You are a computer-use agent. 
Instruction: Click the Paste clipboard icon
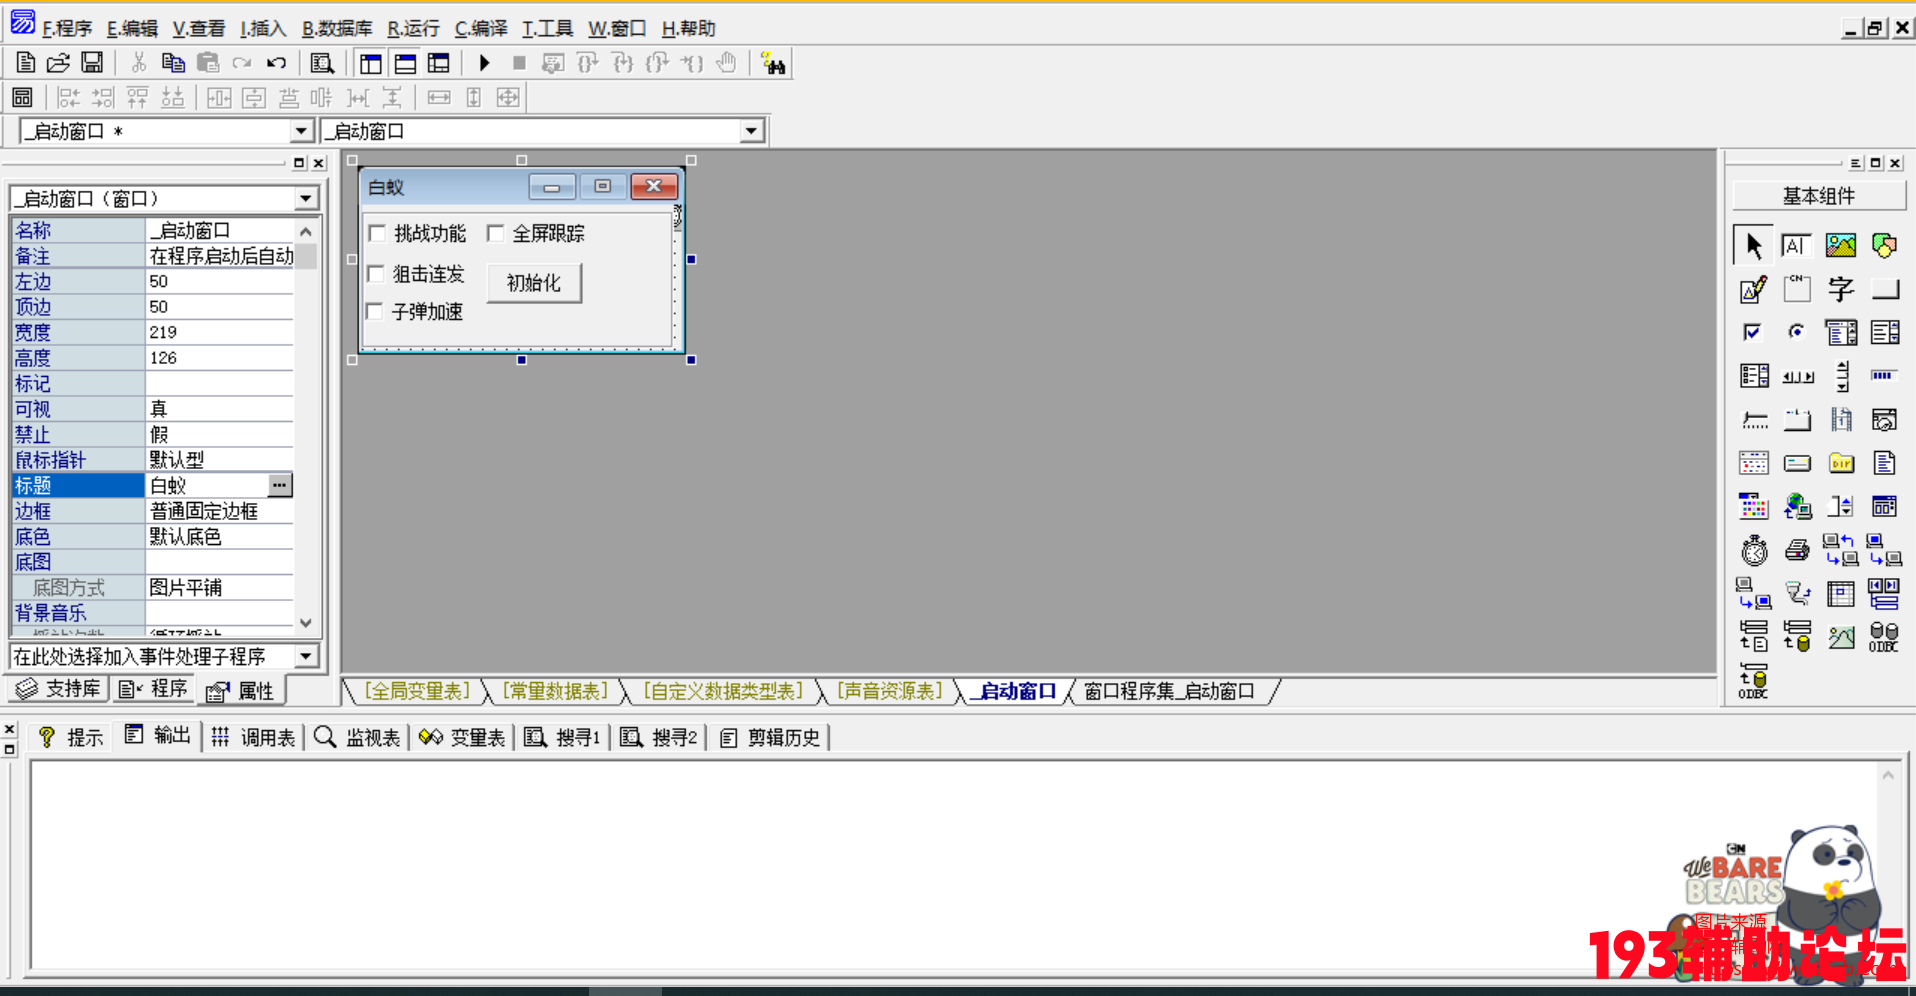pos(207,63)
